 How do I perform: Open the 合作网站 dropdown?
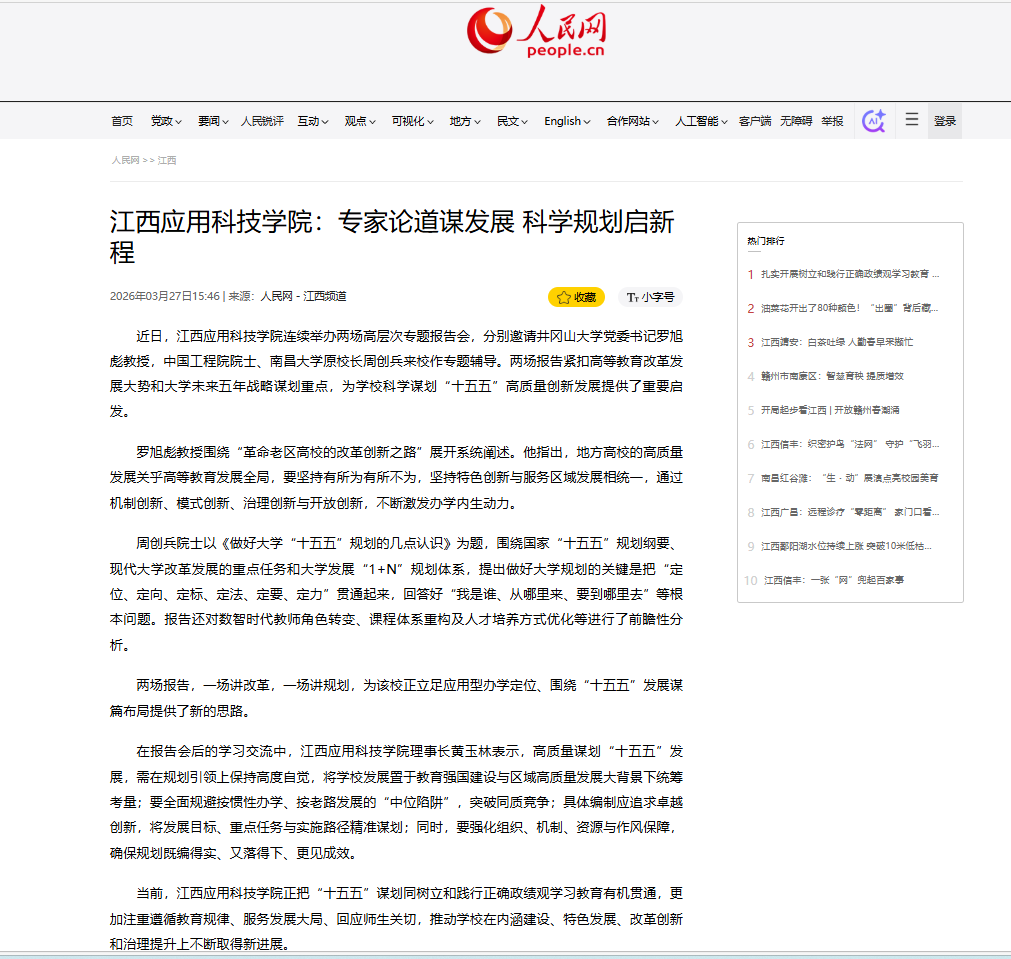[633, 121]
